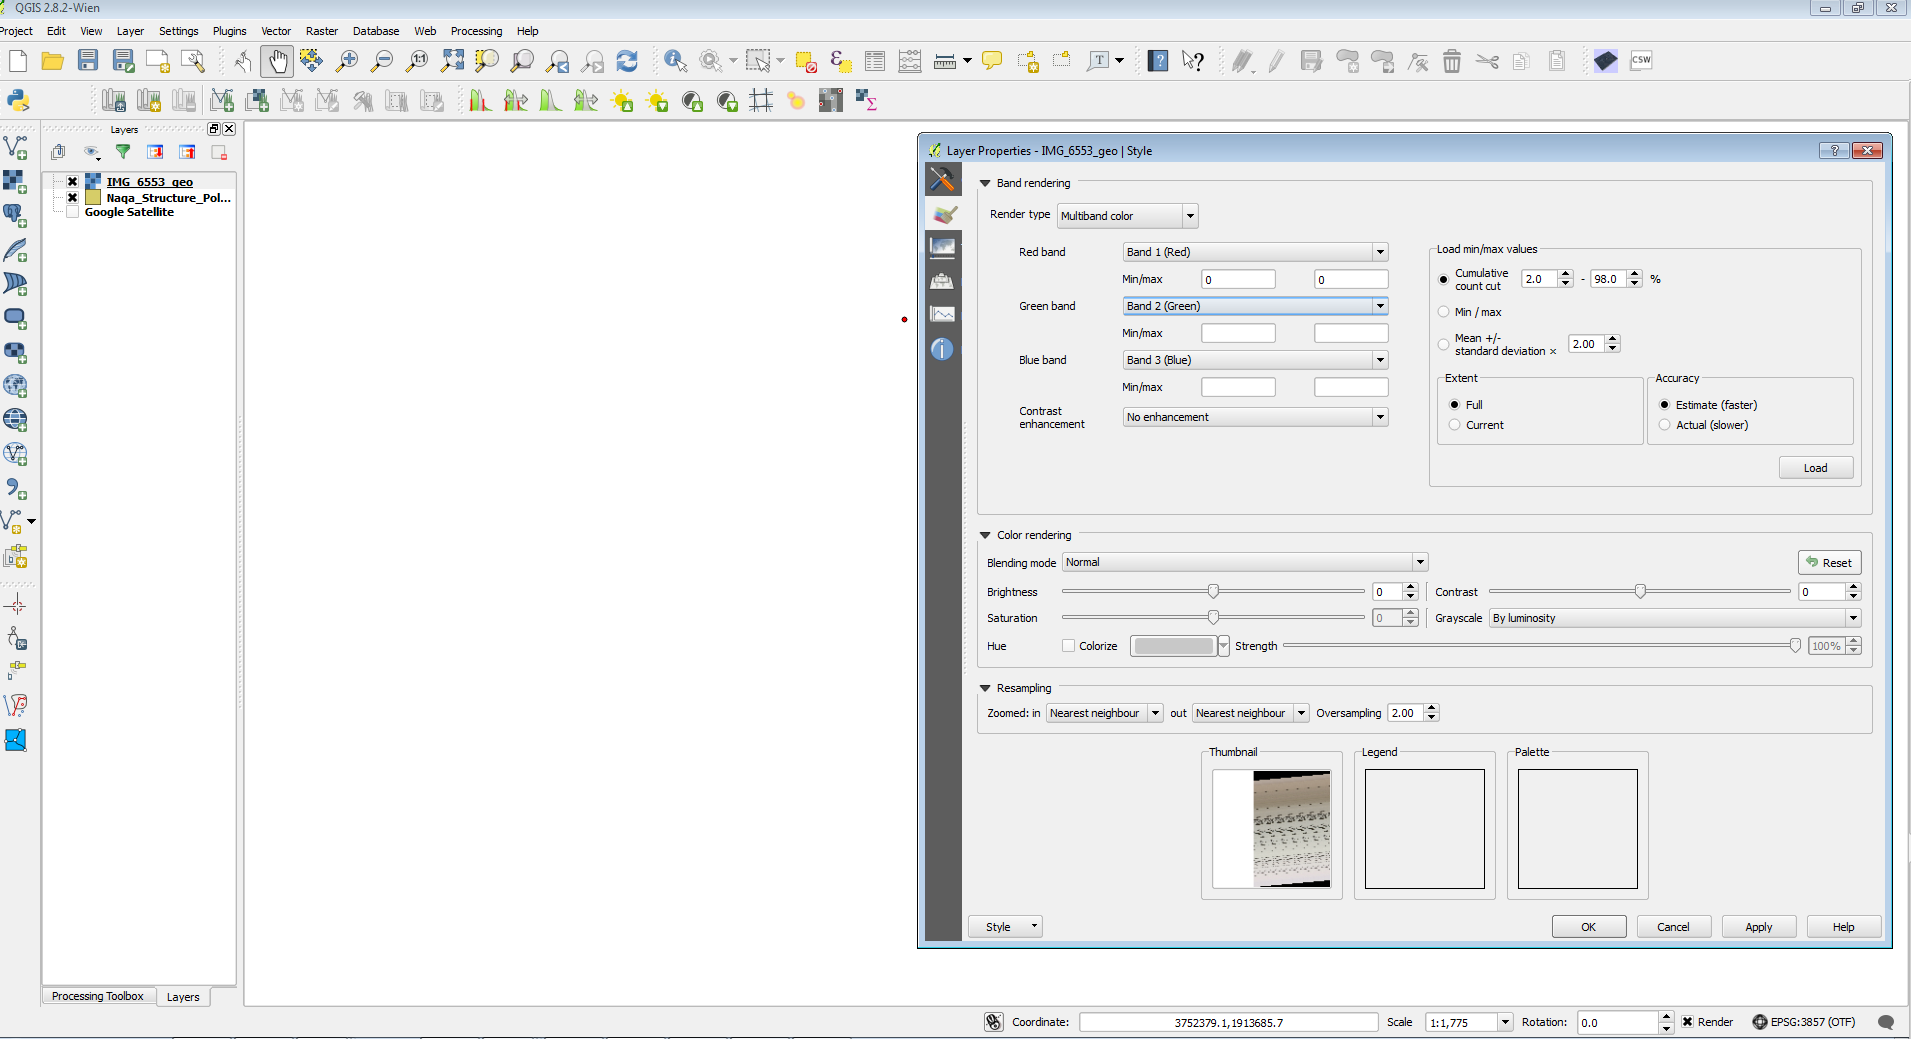Select the Identify Features tool
Viewport: 1911px width, 1039px height.
(675, 61)
